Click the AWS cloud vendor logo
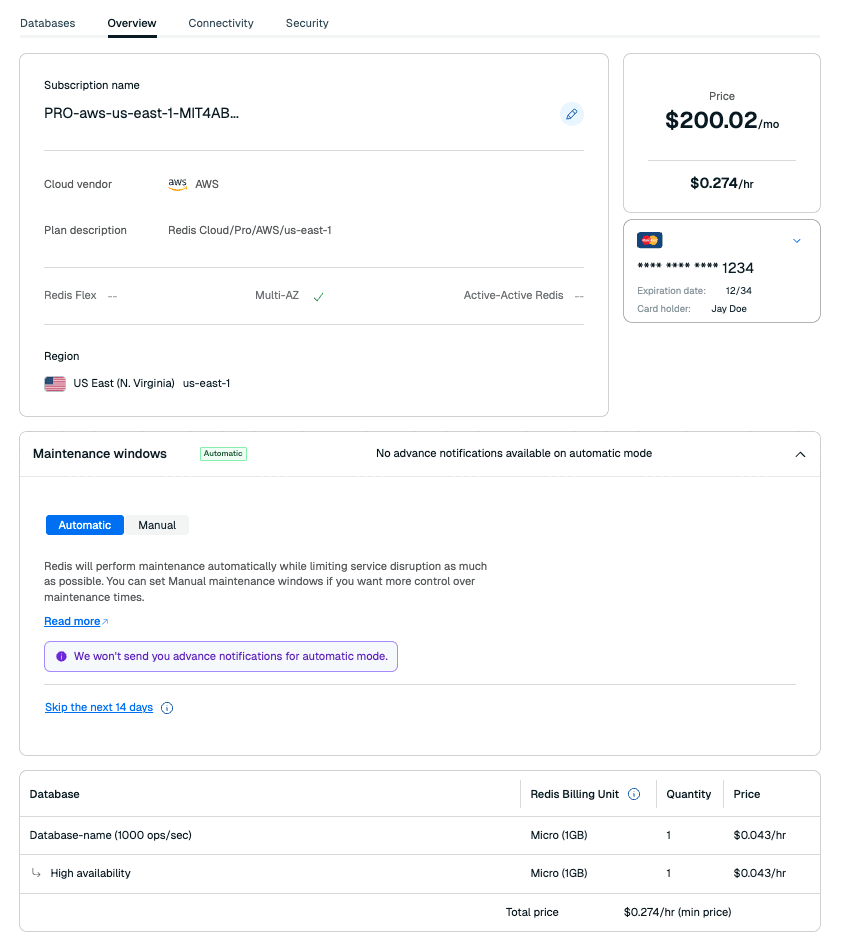Screen dimensions: 841x945 [x=178, y=184]
